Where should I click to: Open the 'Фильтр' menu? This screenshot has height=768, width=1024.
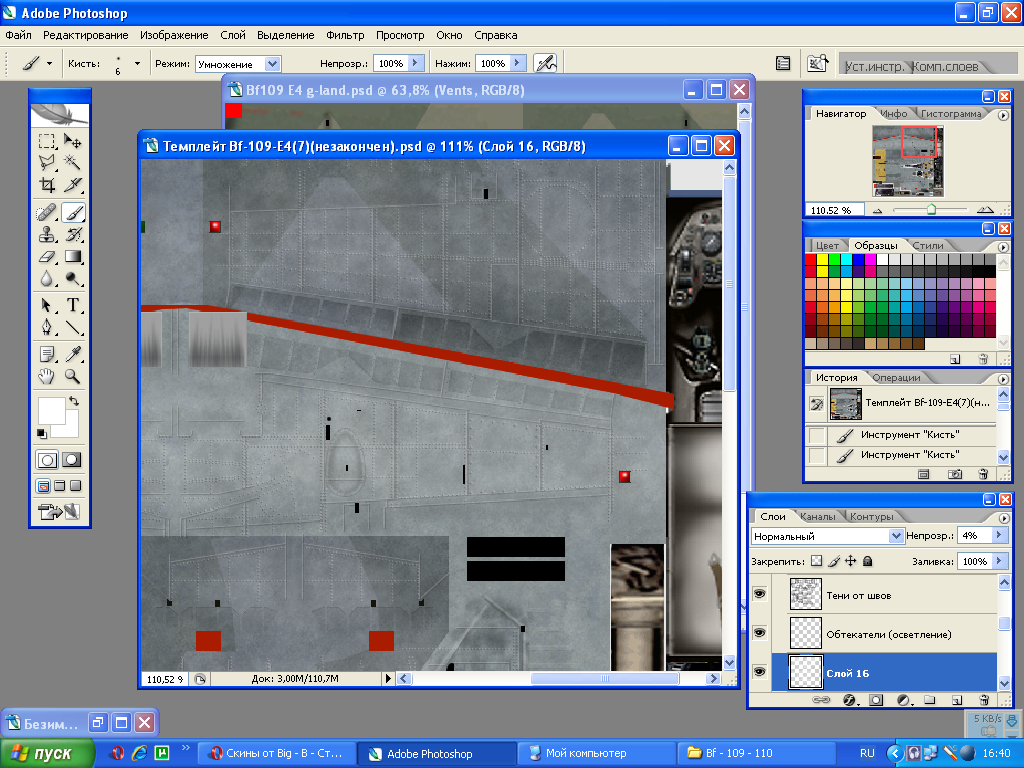click(345, 35)
